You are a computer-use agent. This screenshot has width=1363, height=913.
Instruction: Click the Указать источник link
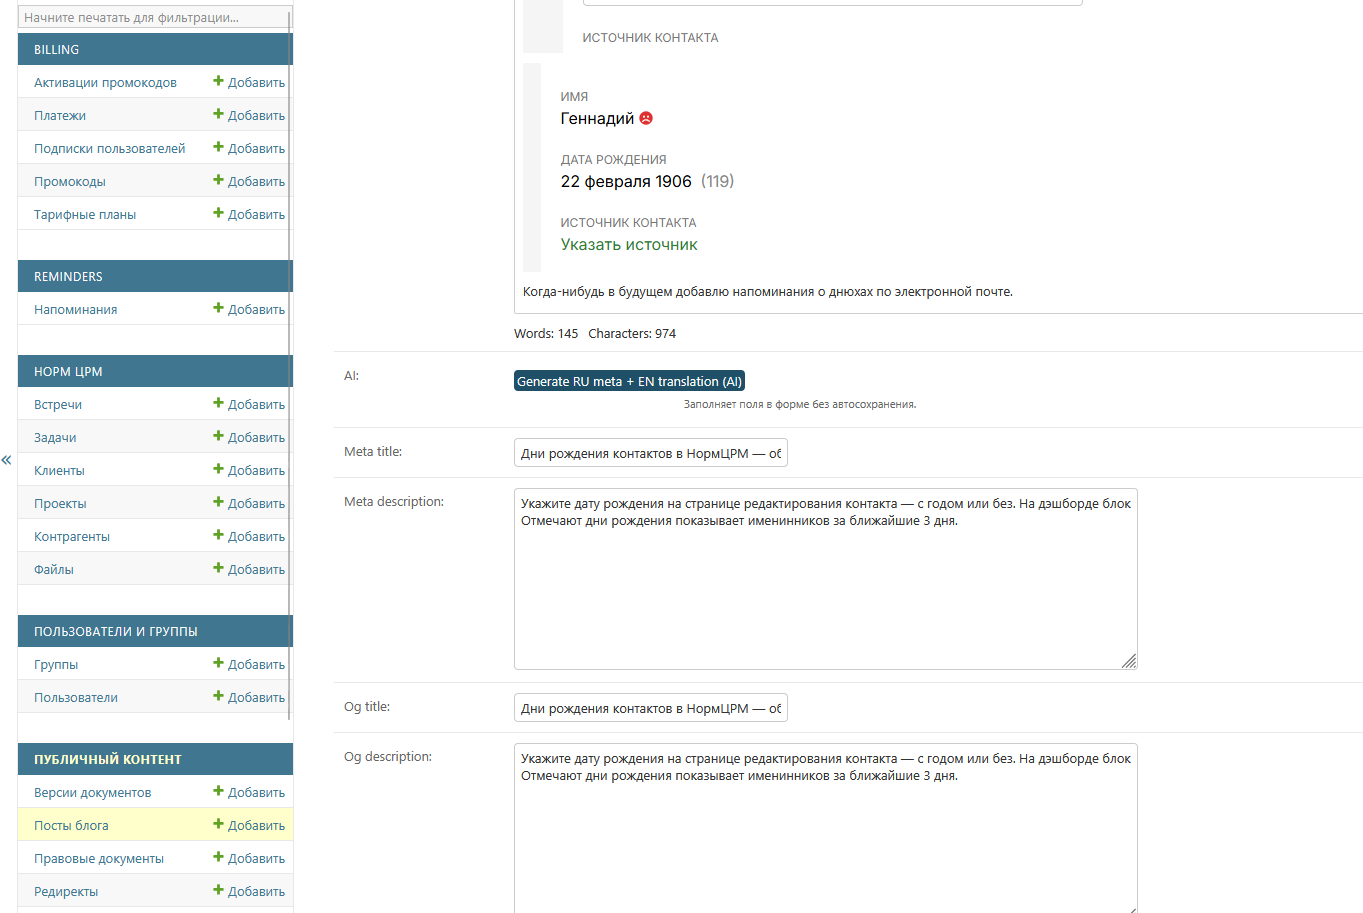[x=629, y=245]
